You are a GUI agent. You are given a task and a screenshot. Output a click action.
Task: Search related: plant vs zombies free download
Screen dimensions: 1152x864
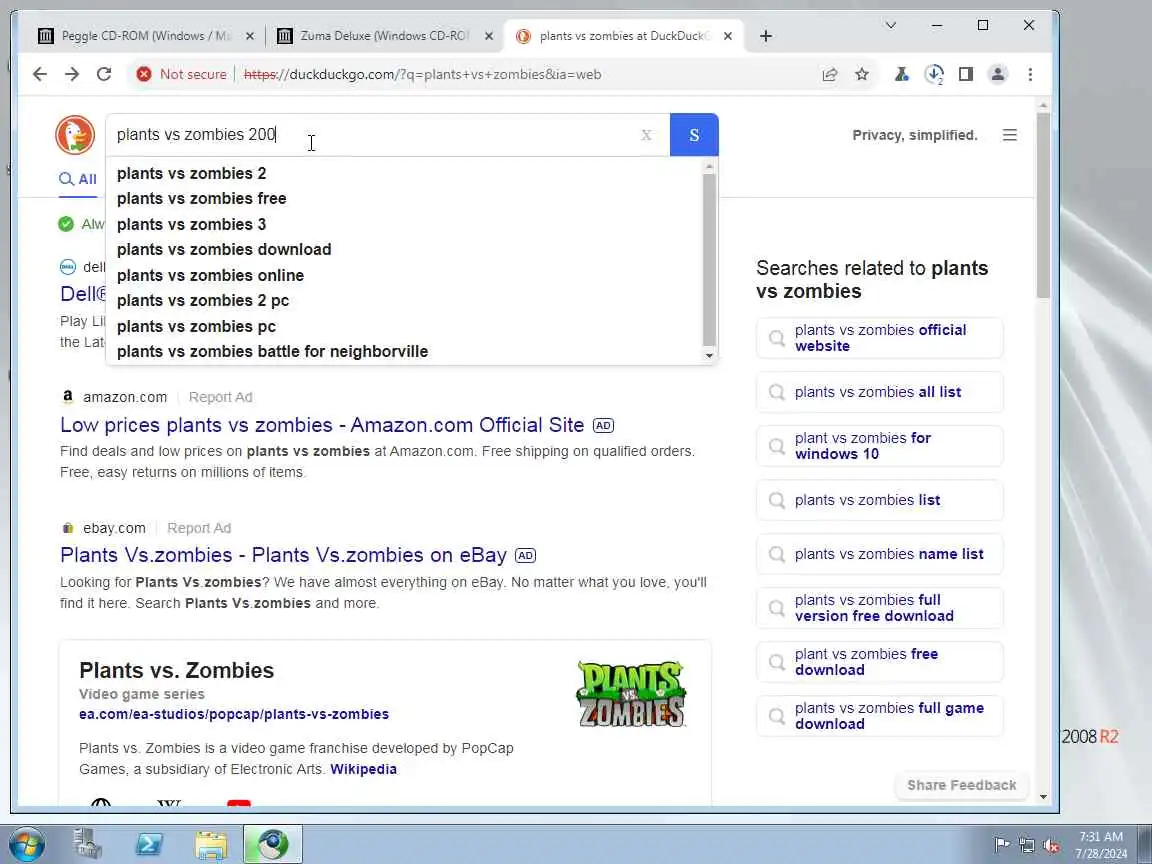pos(879,662)
